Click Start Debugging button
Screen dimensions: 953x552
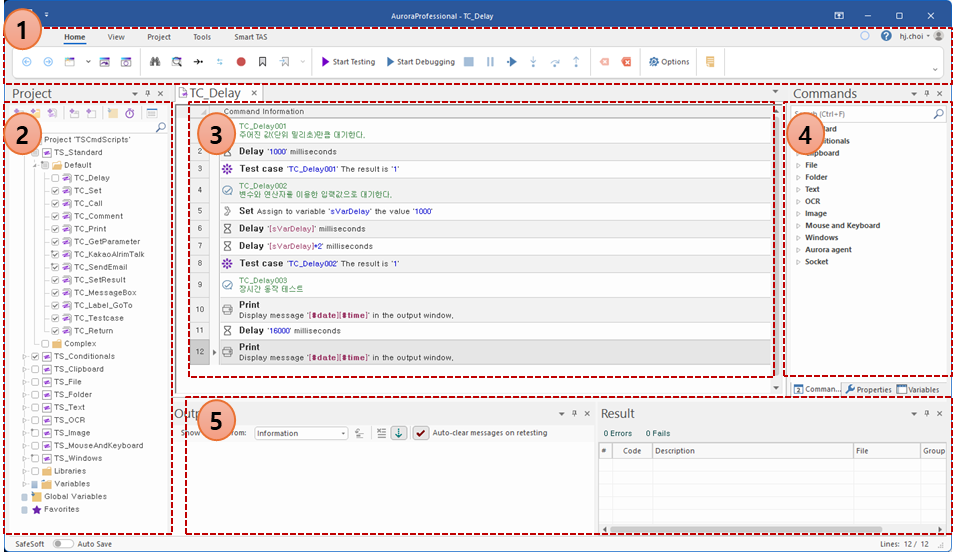(421, 61)
